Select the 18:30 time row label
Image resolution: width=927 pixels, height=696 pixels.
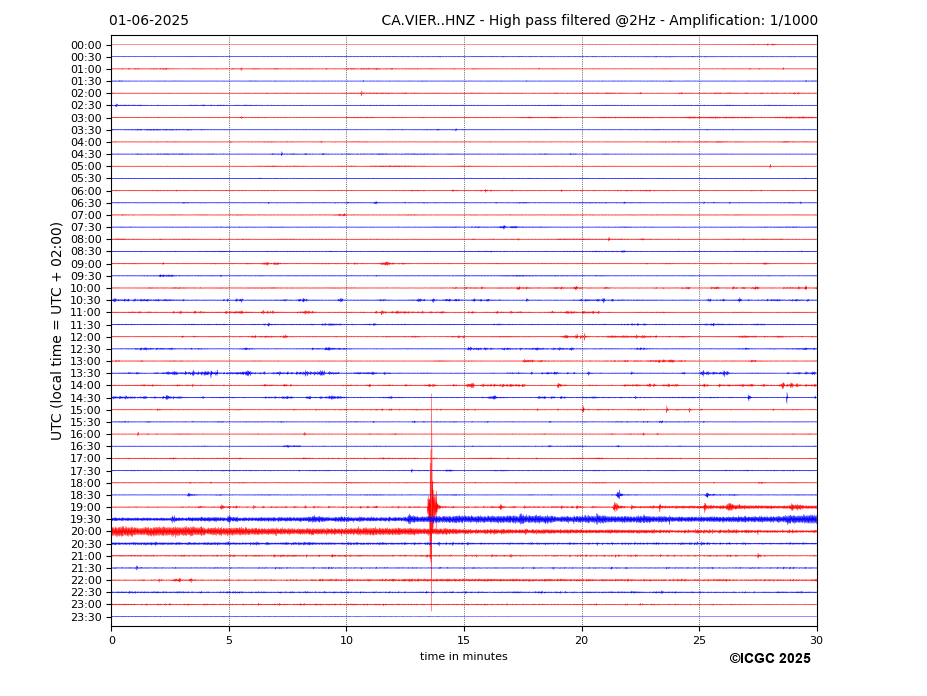pos(86,496)
